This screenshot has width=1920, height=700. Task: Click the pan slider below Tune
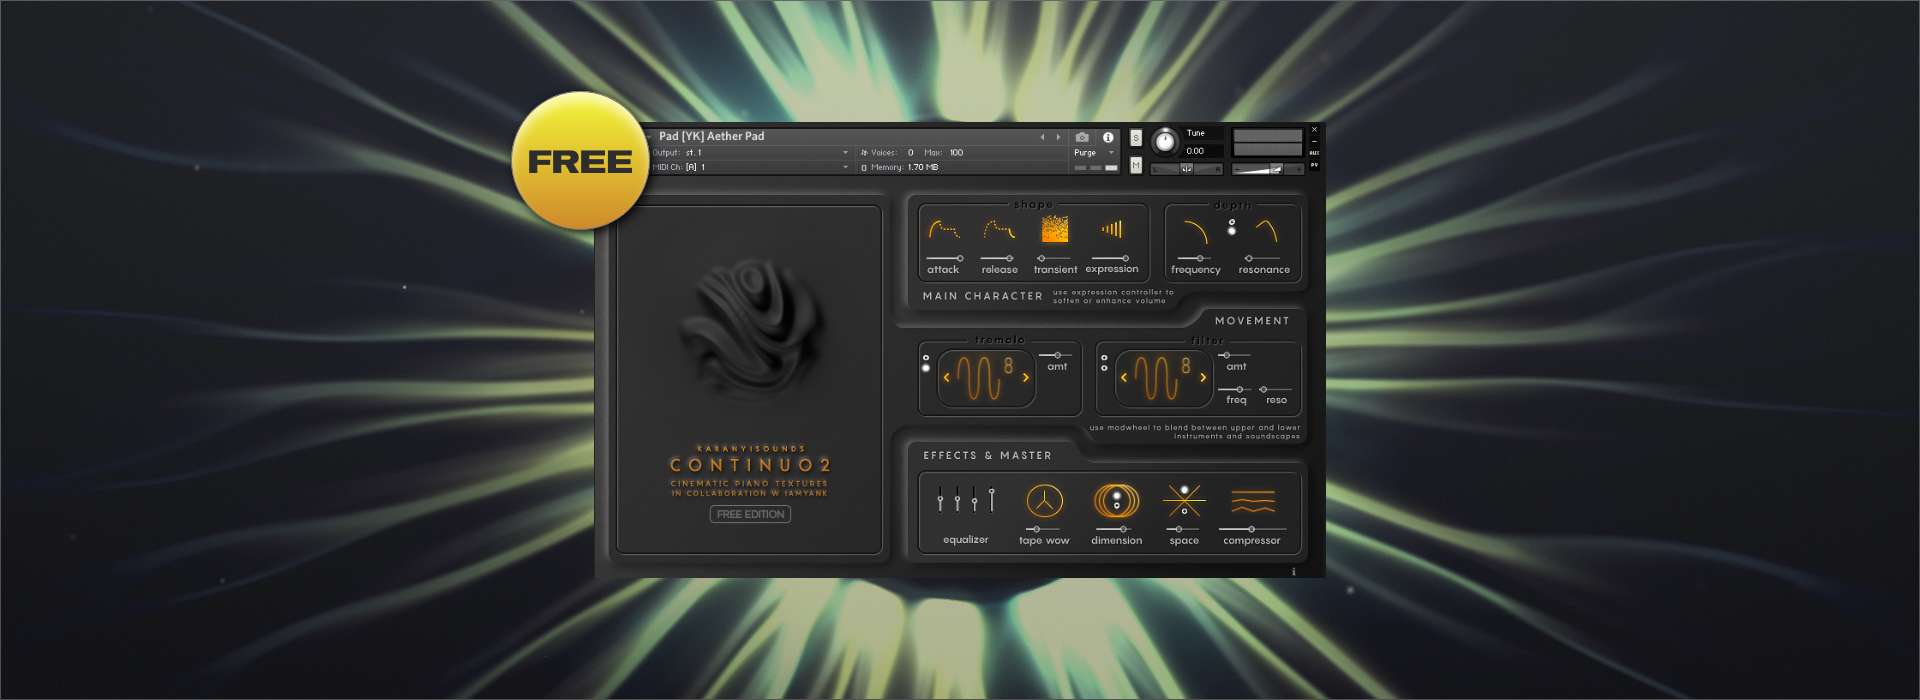(1186, 169)
